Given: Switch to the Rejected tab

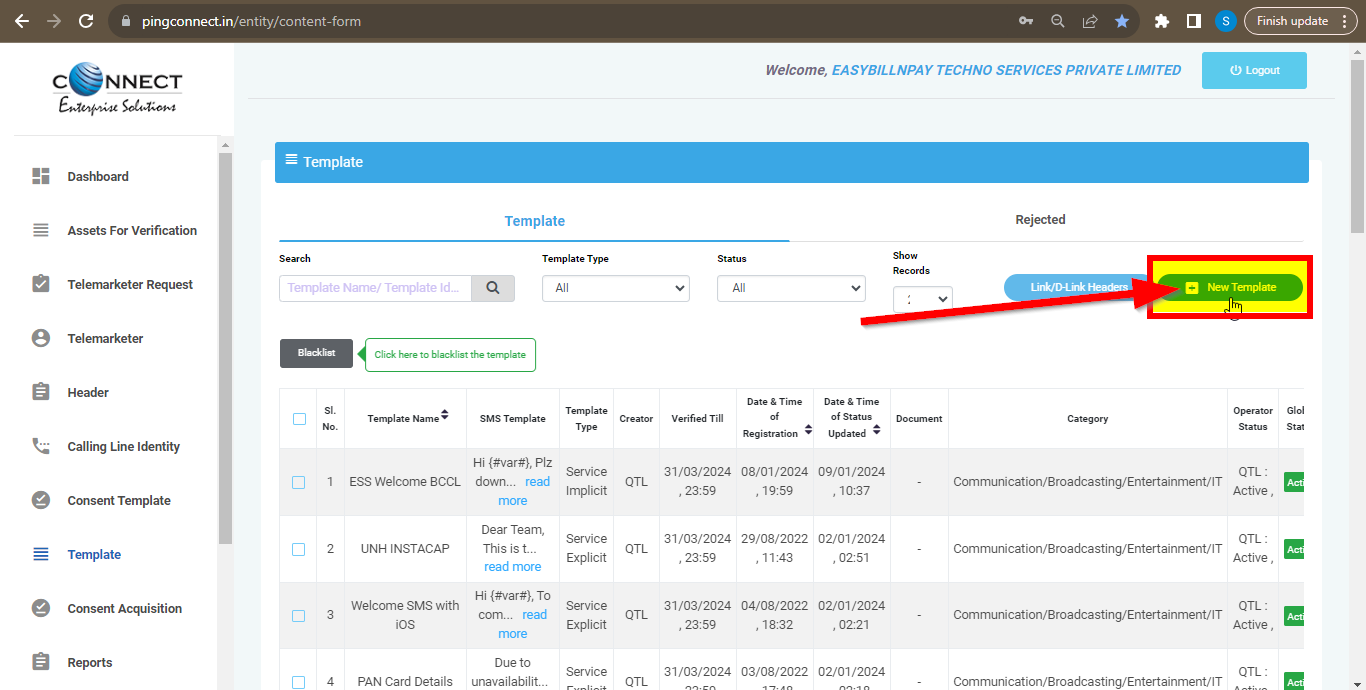Looking at the screenshot, I should [x=1040, y=220].
